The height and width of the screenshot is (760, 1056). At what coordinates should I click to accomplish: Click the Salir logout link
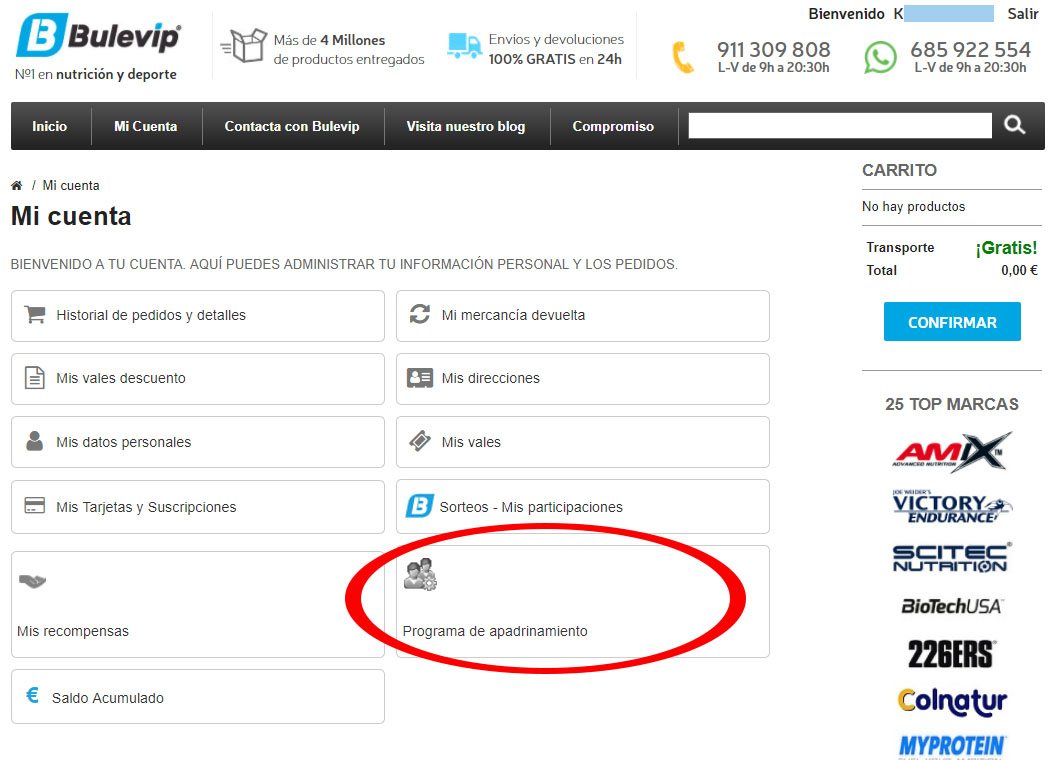(x=1022, y=14)
